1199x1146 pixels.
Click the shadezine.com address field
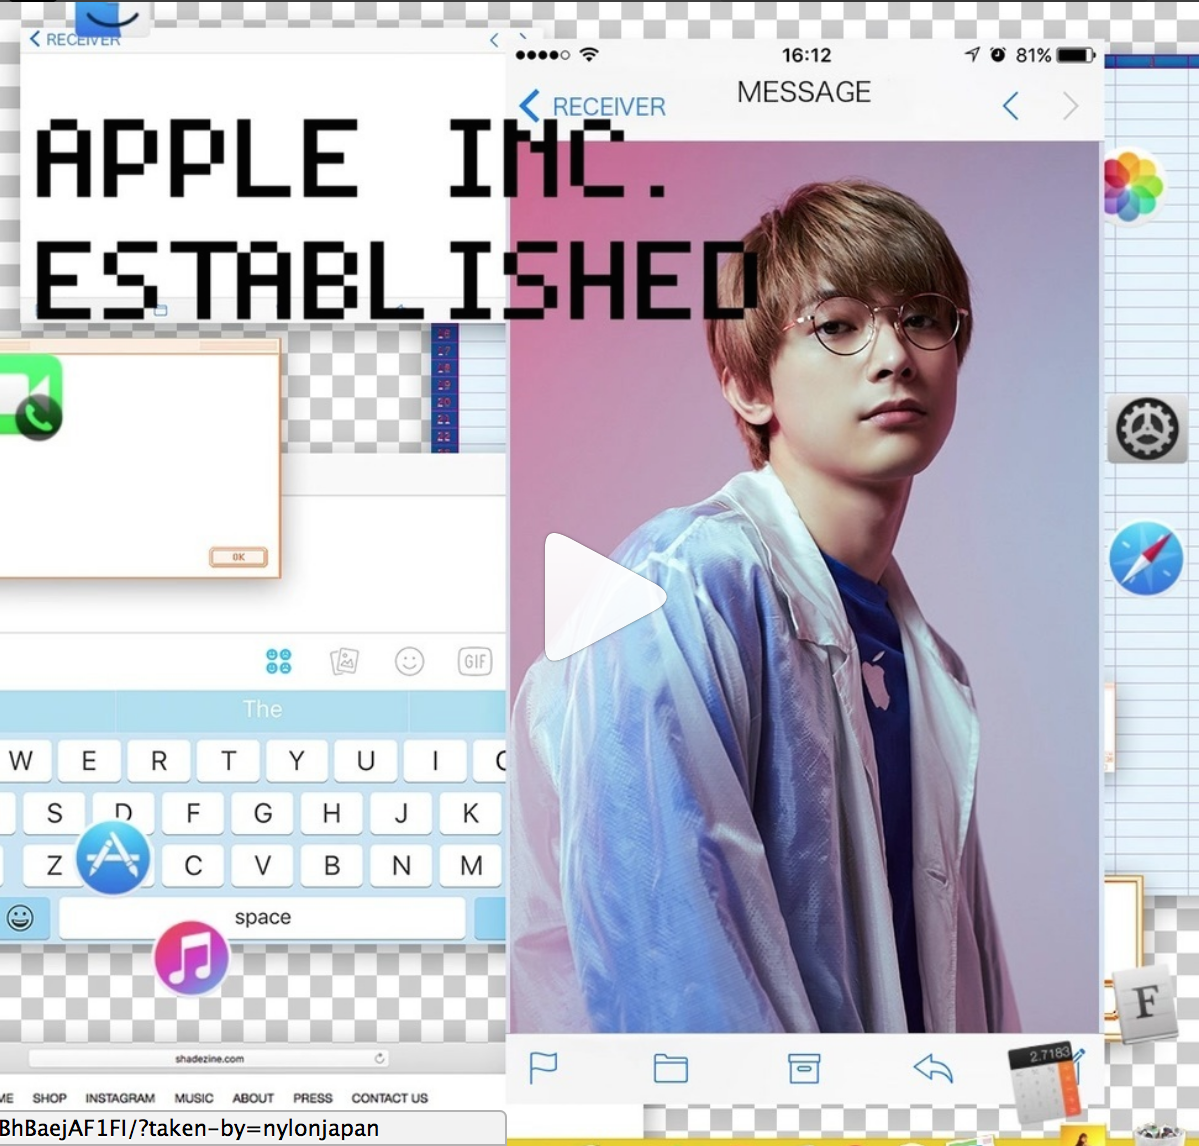tap(209, 1059)
